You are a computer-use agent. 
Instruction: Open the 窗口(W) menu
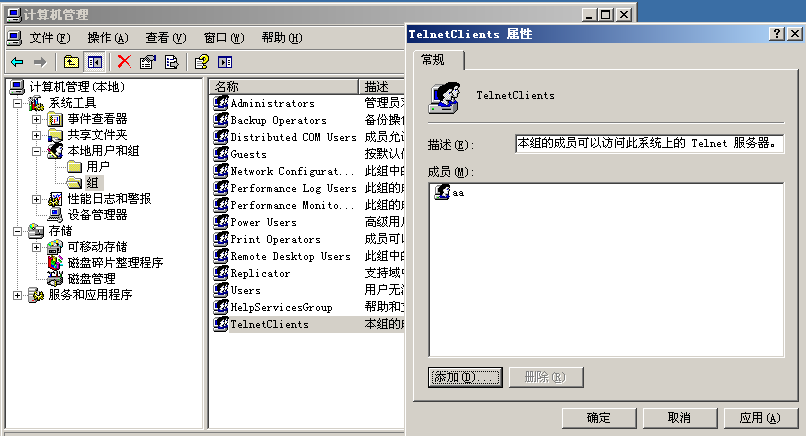224,38
